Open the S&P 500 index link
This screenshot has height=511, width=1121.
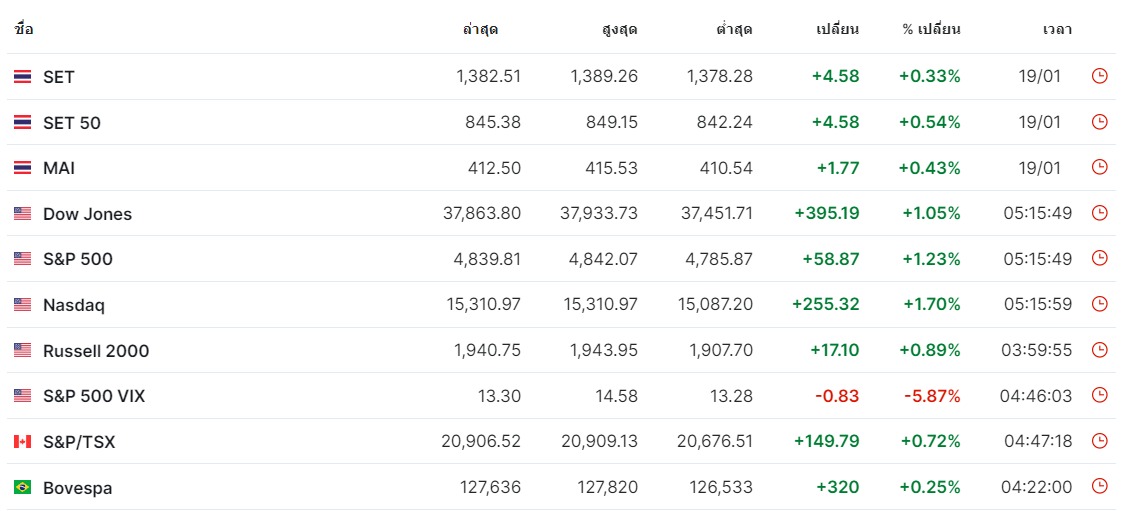(x=78, y=259)
